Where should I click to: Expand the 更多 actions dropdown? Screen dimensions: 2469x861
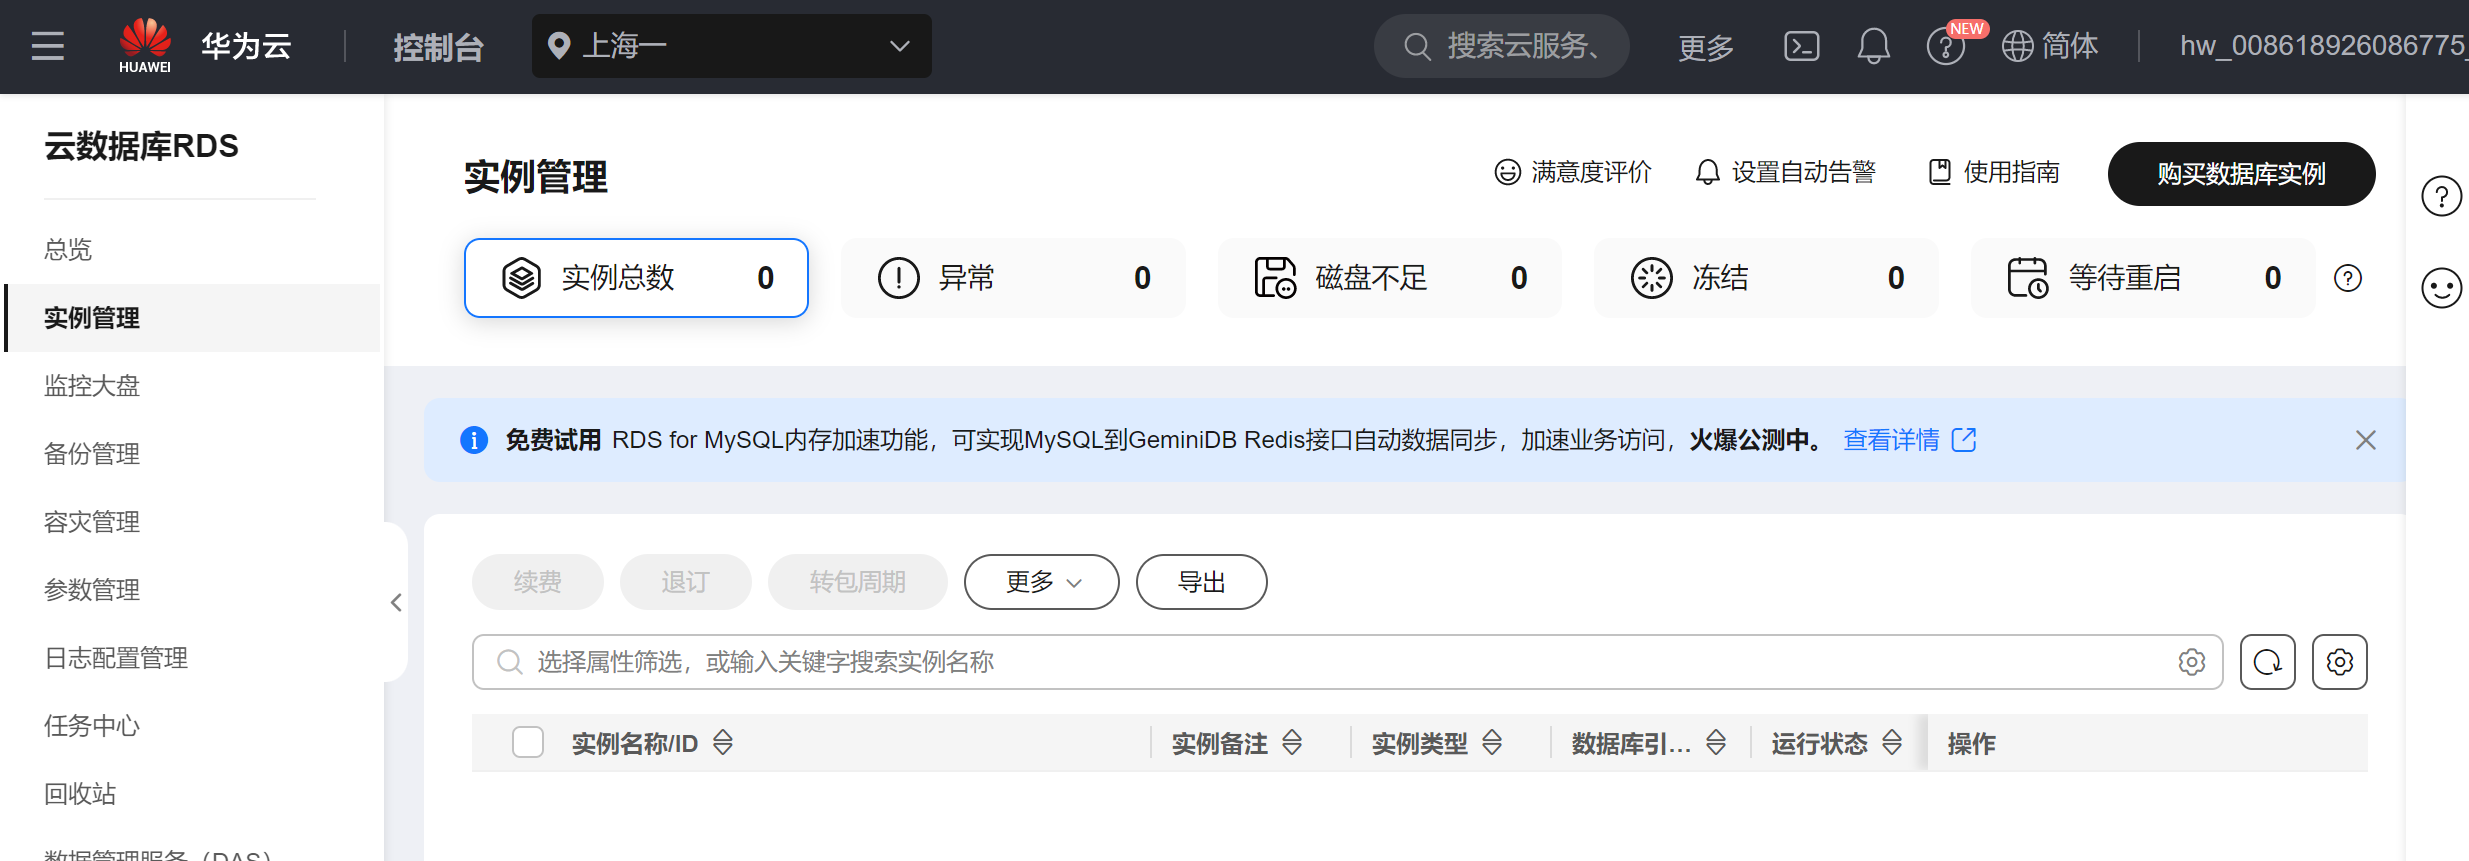pyautogui.click(x=1041, y=582)
